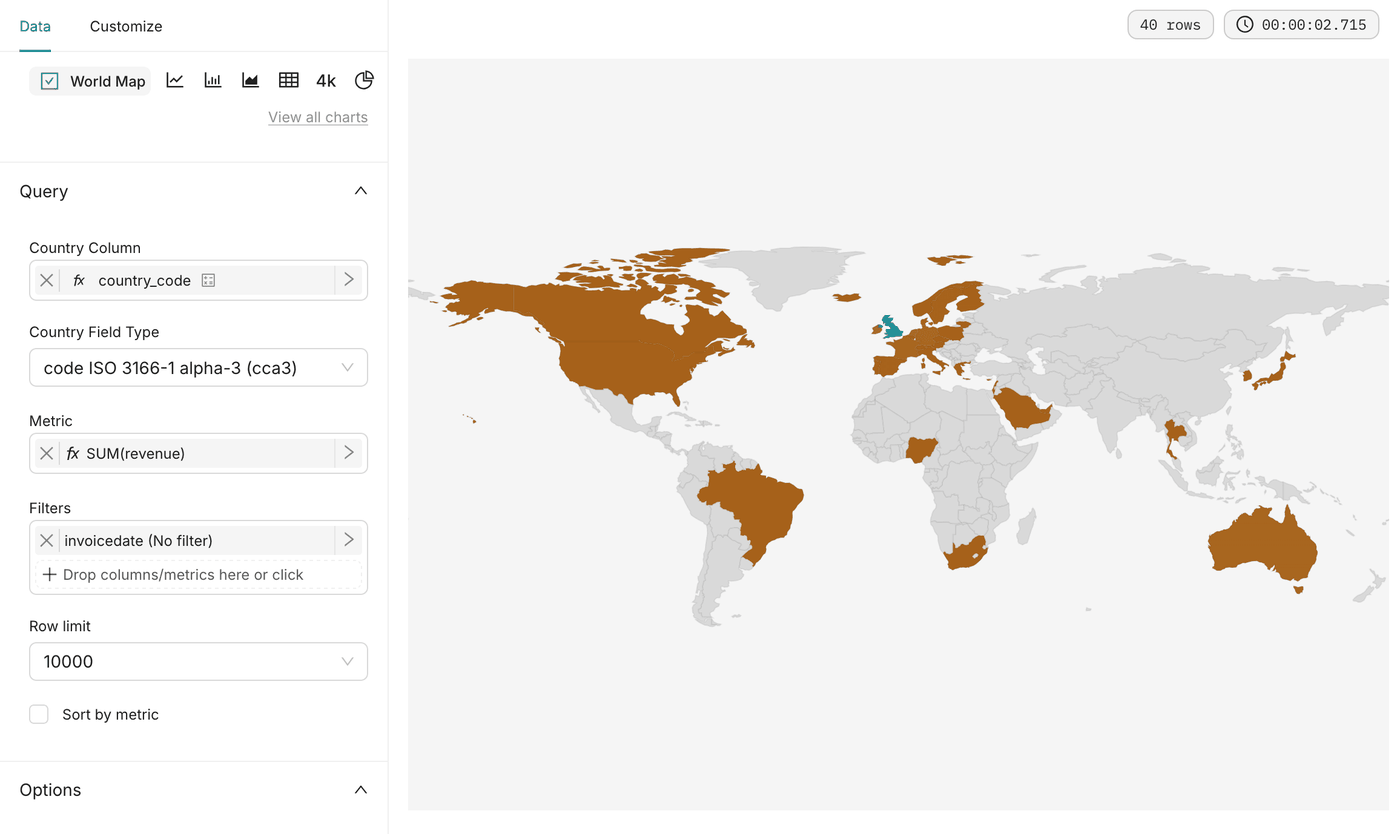Select the table chart icon
1400x834 pixels.
[x=288, y=80]
